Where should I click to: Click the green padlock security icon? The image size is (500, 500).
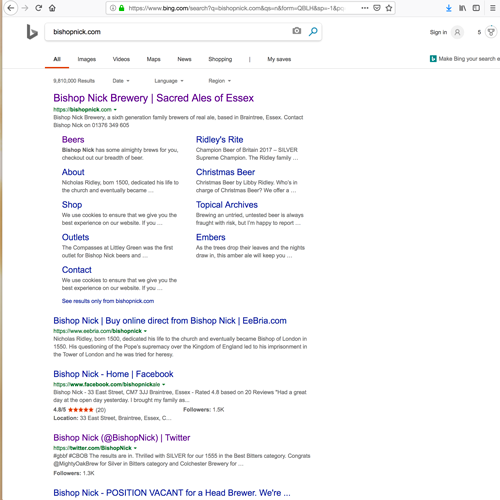click(121, 8)
